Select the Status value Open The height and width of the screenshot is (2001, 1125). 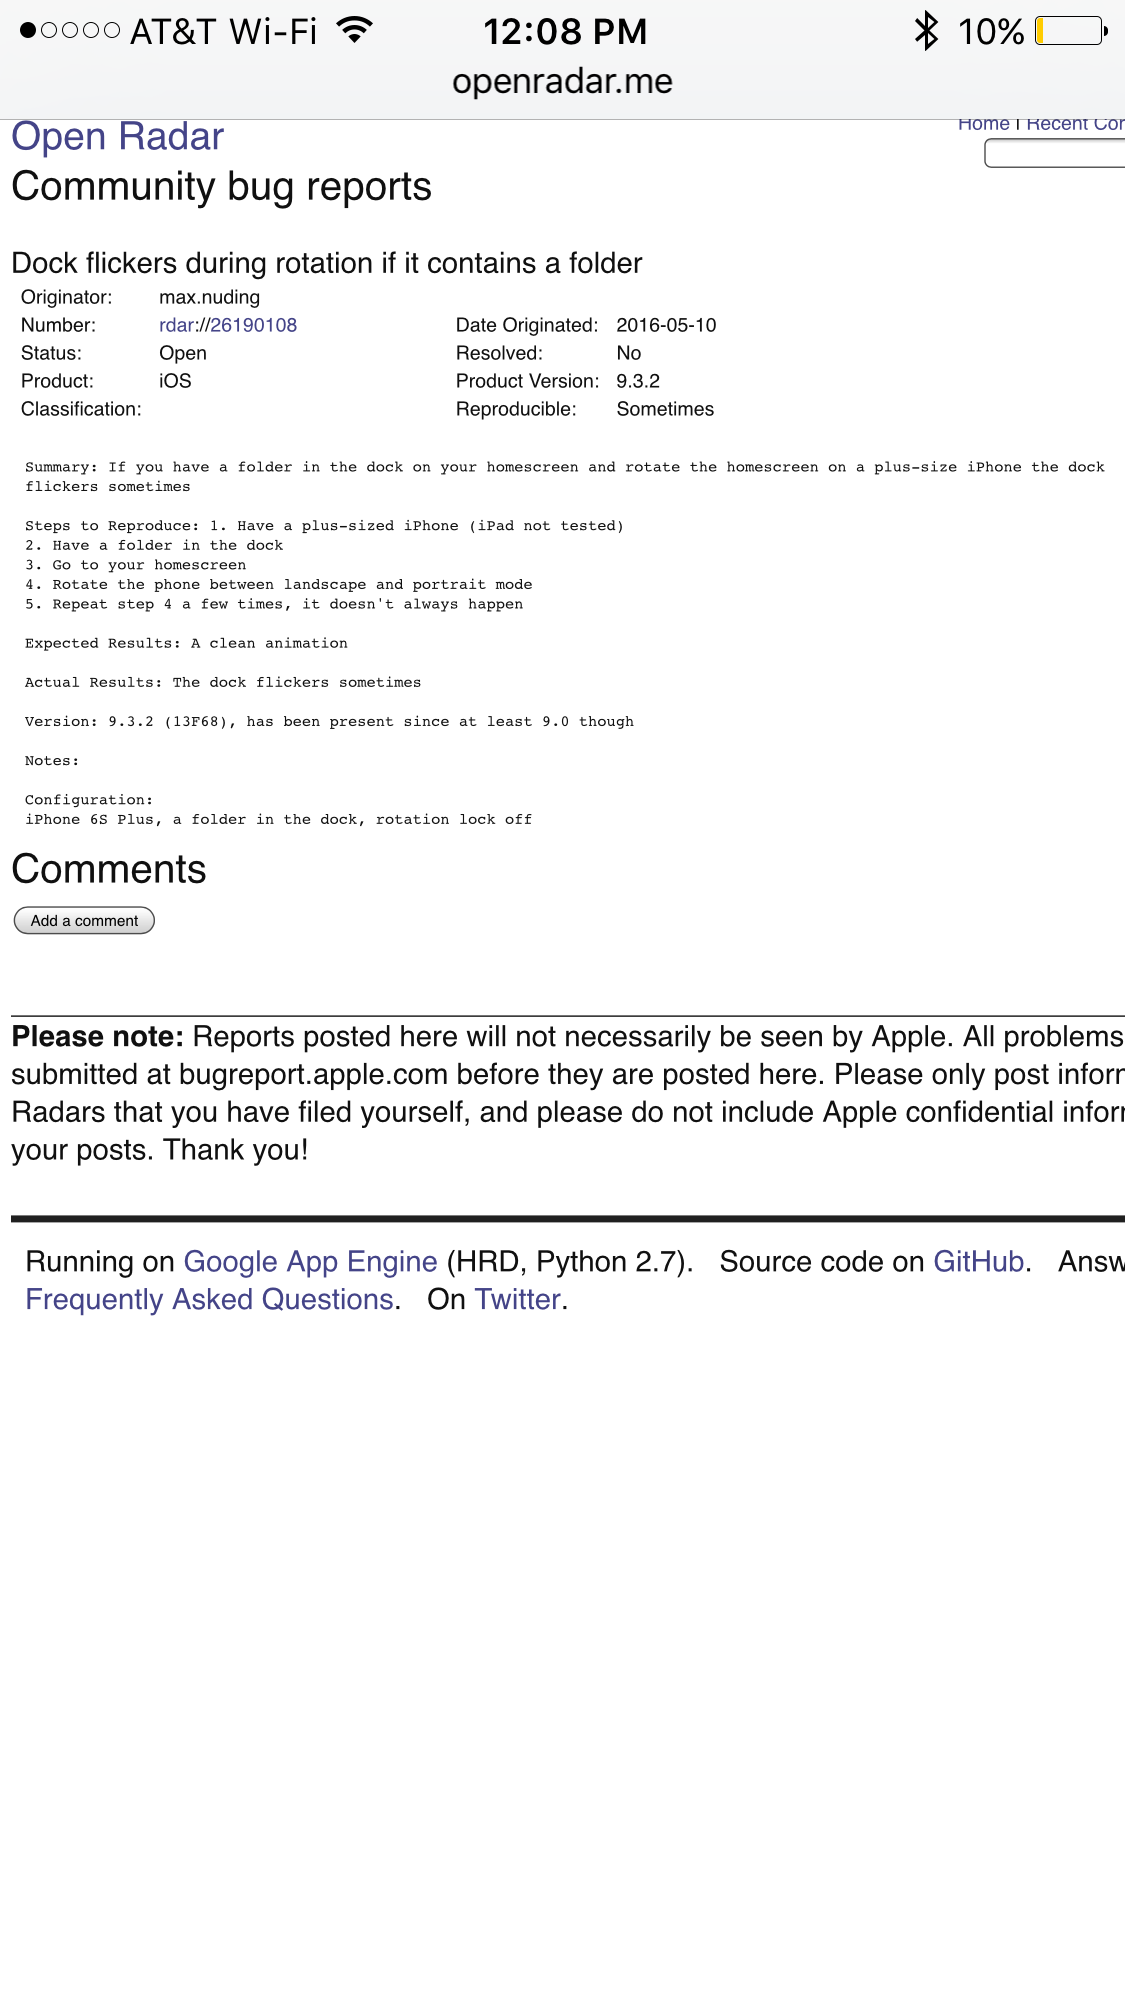pyautogui.click(x=183, y=353)
